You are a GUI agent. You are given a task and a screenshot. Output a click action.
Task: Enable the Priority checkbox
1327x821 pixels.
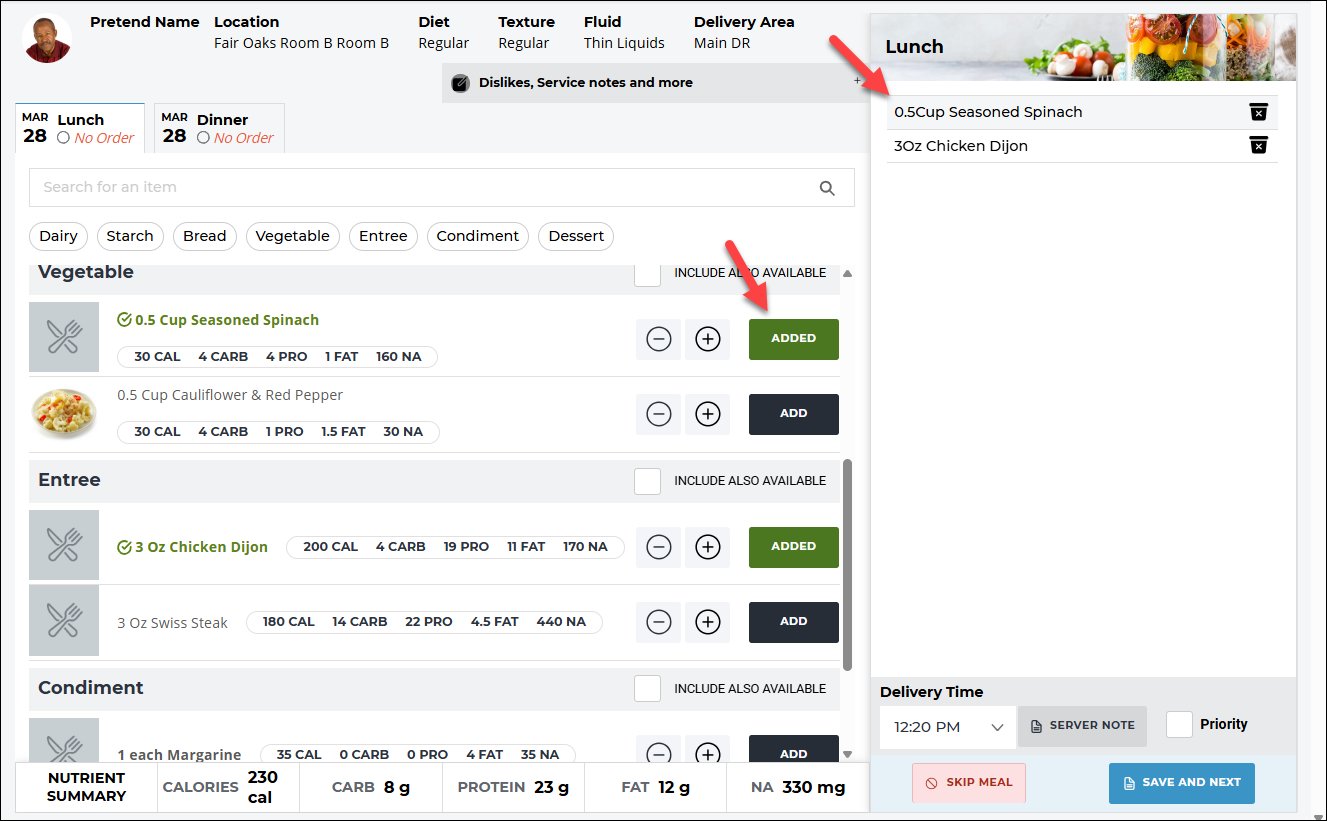[1180, 725]
